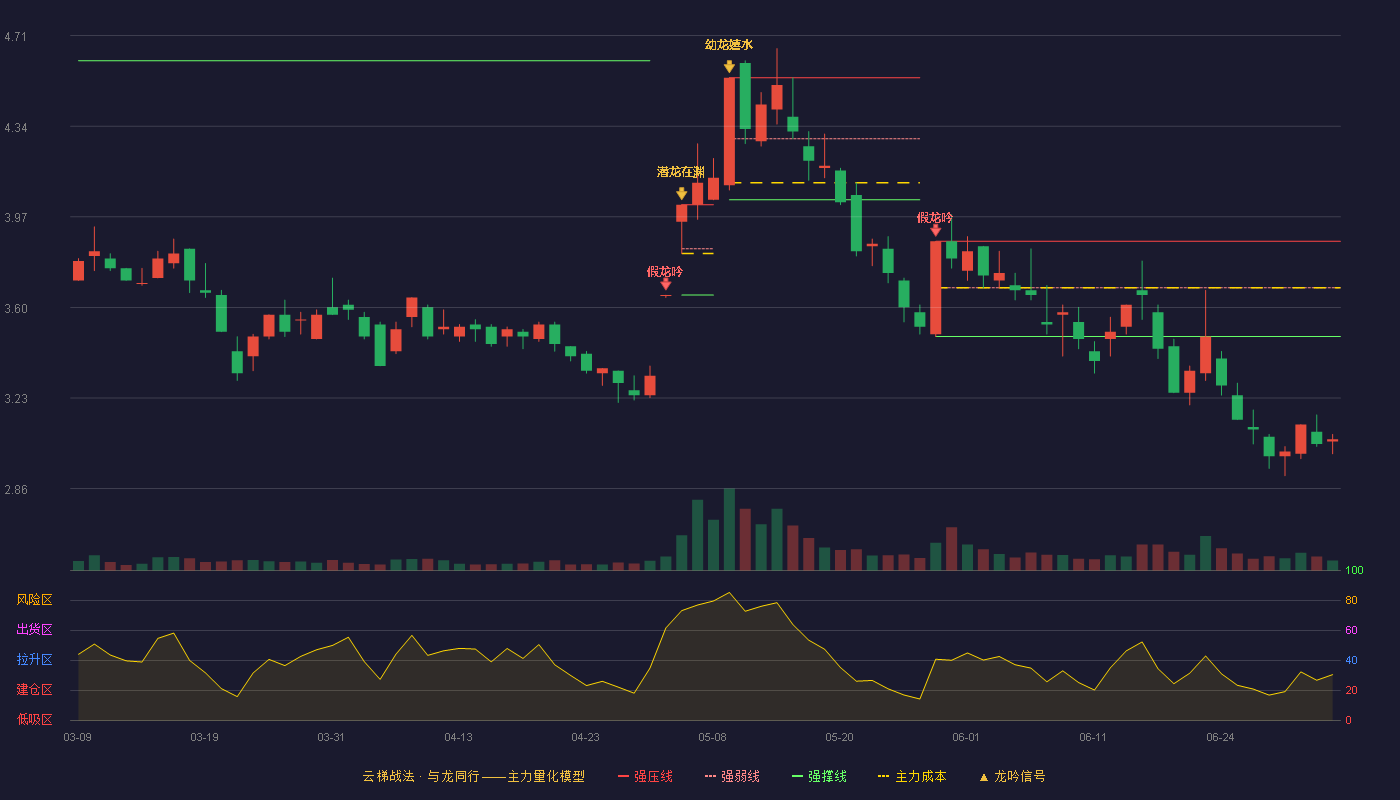Click the 幼龙嬉水 yellow arrow signal marker

coord(729,67)
